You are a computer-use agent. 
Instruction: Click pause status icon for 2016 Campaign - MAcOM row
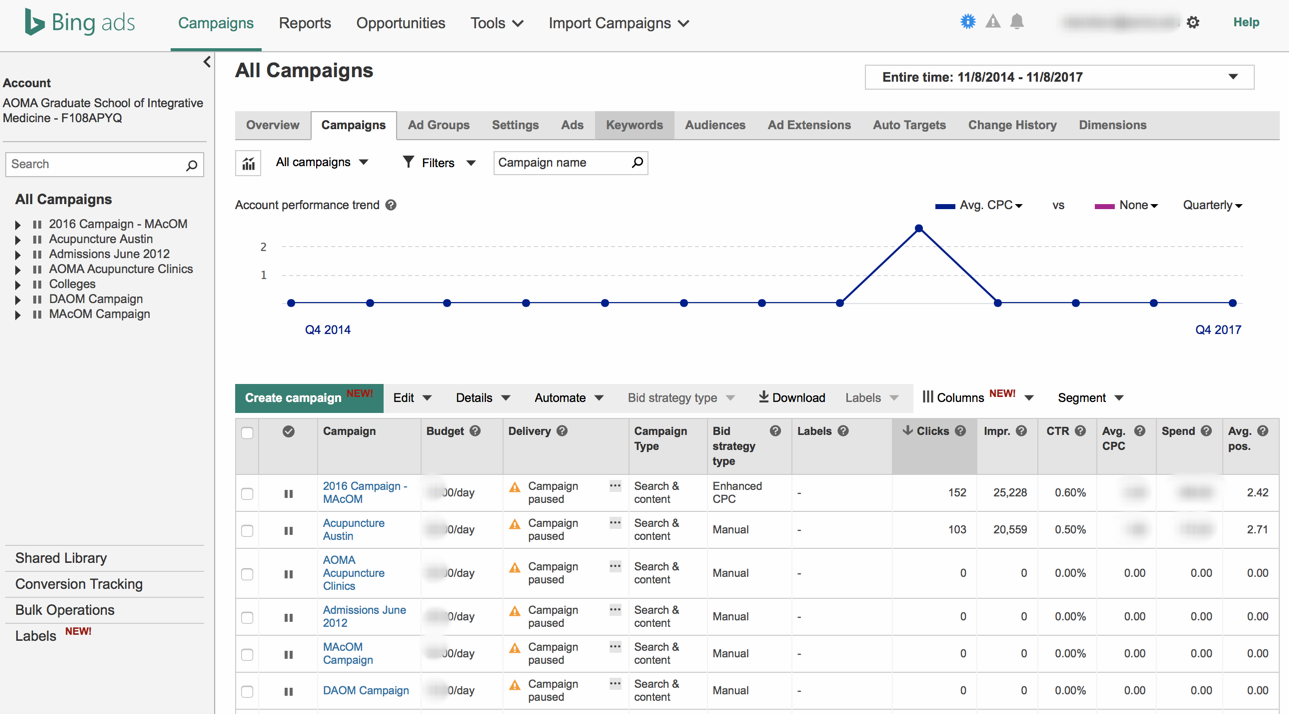[x=288, y=494]
